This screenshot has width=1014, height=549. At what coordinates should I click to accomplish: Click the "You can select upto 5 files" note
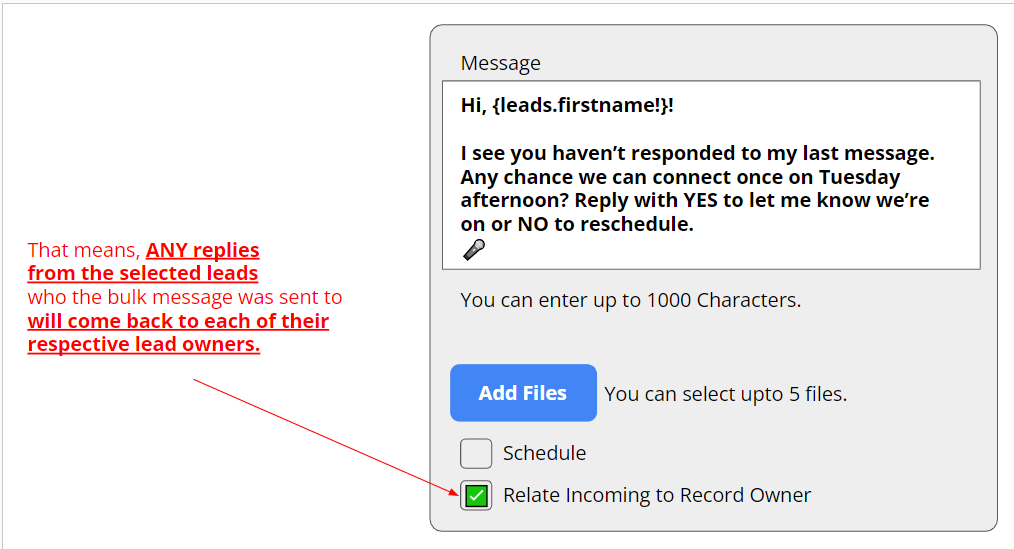(725, 394)
